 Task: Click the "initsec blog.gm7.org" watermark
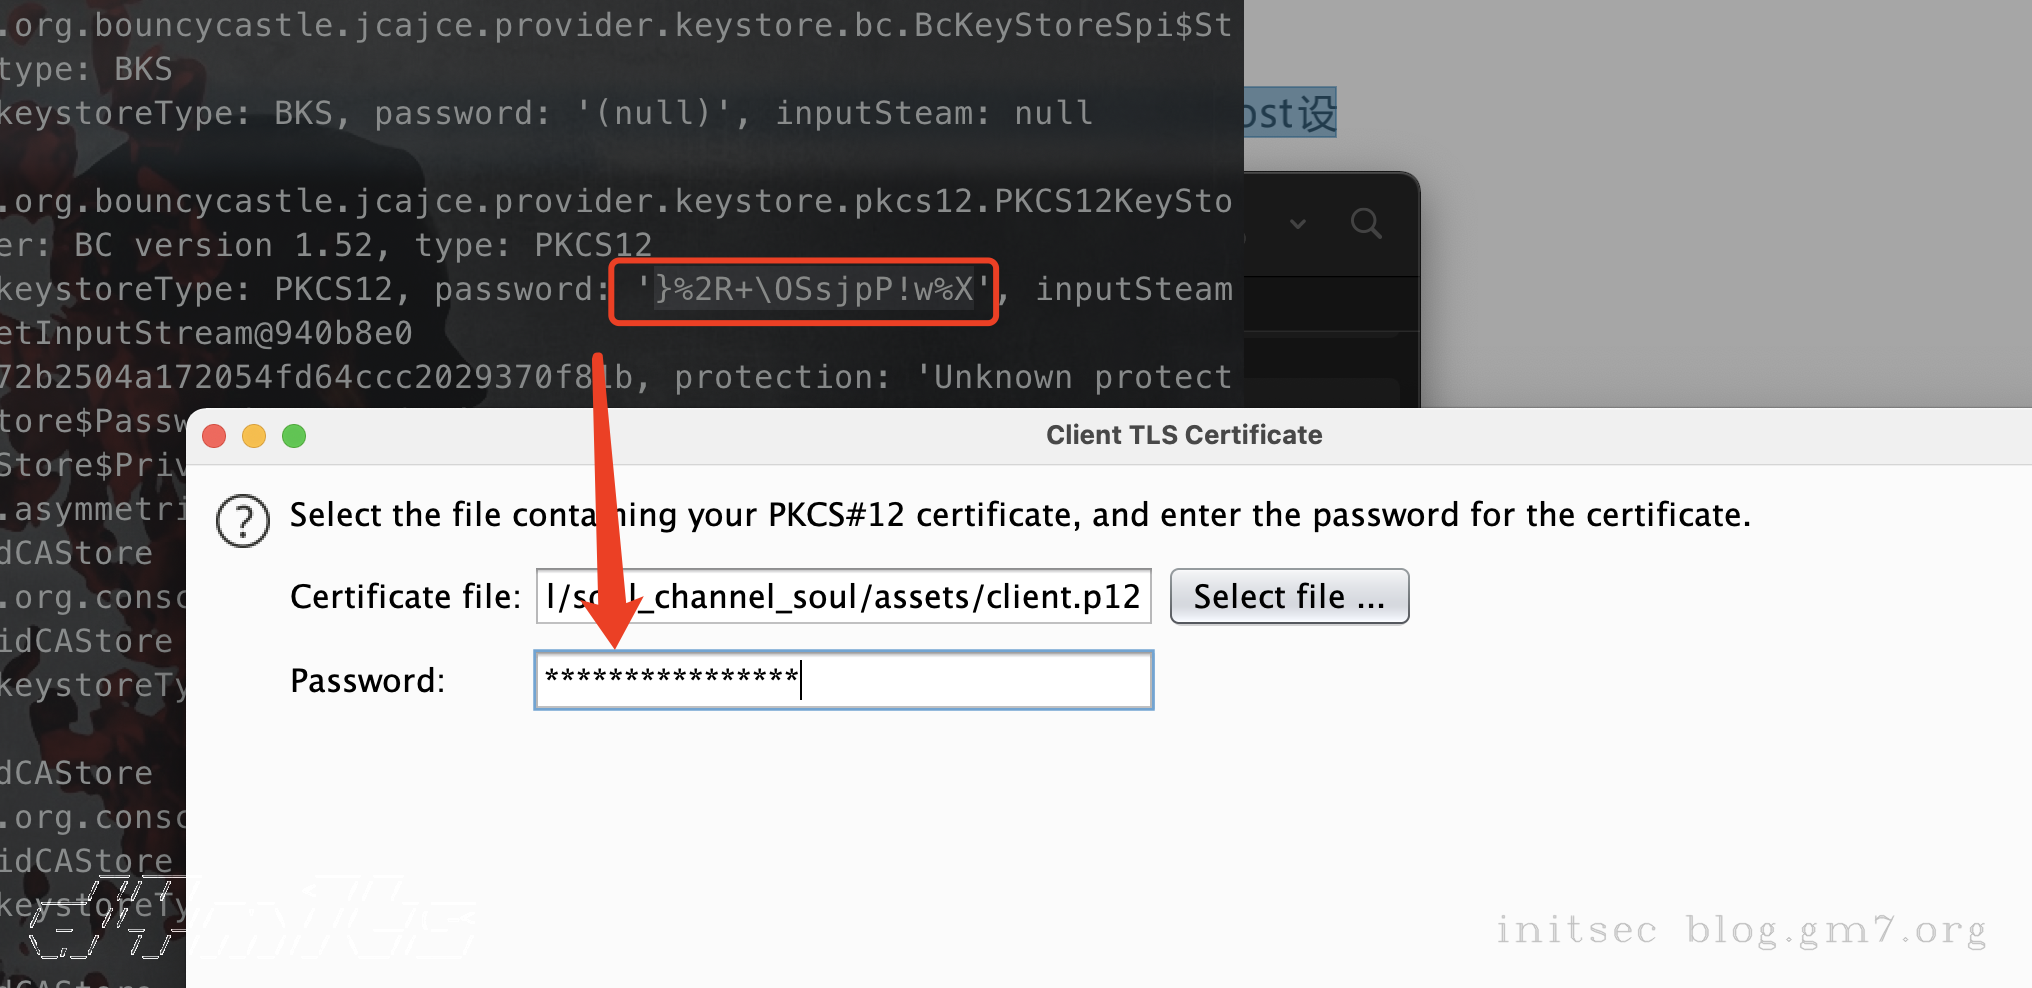tap(1740, 930)
